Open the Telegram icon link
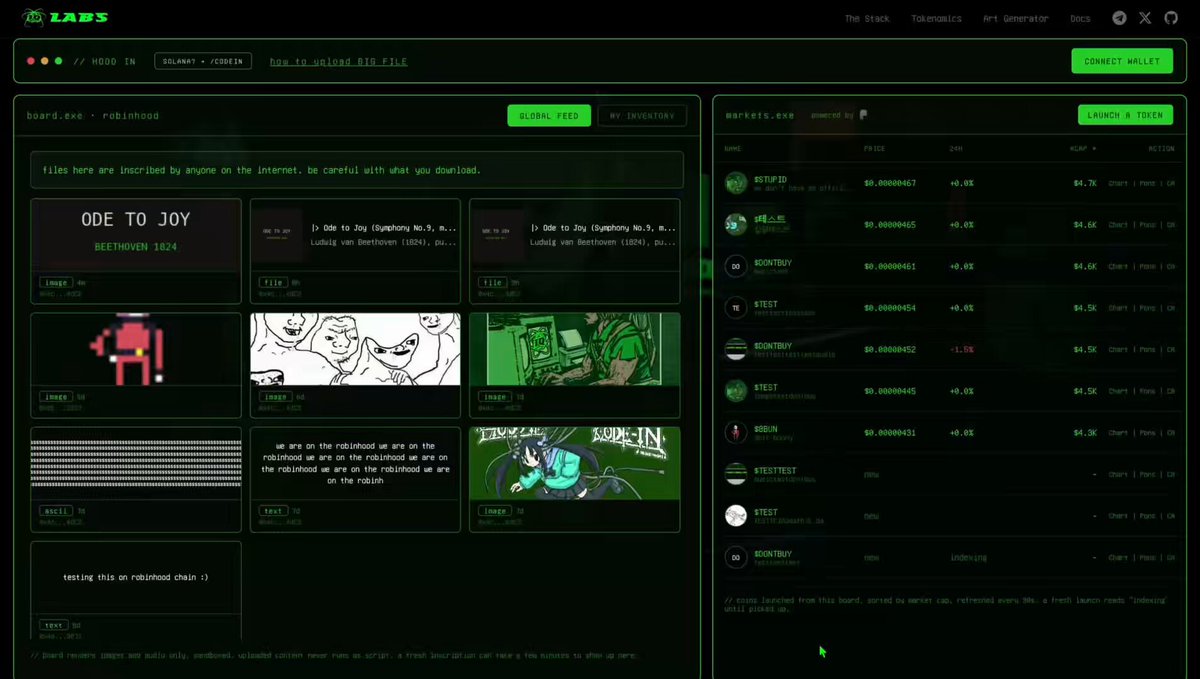This screenshot has width=1200, height=679. point(1119,18)
